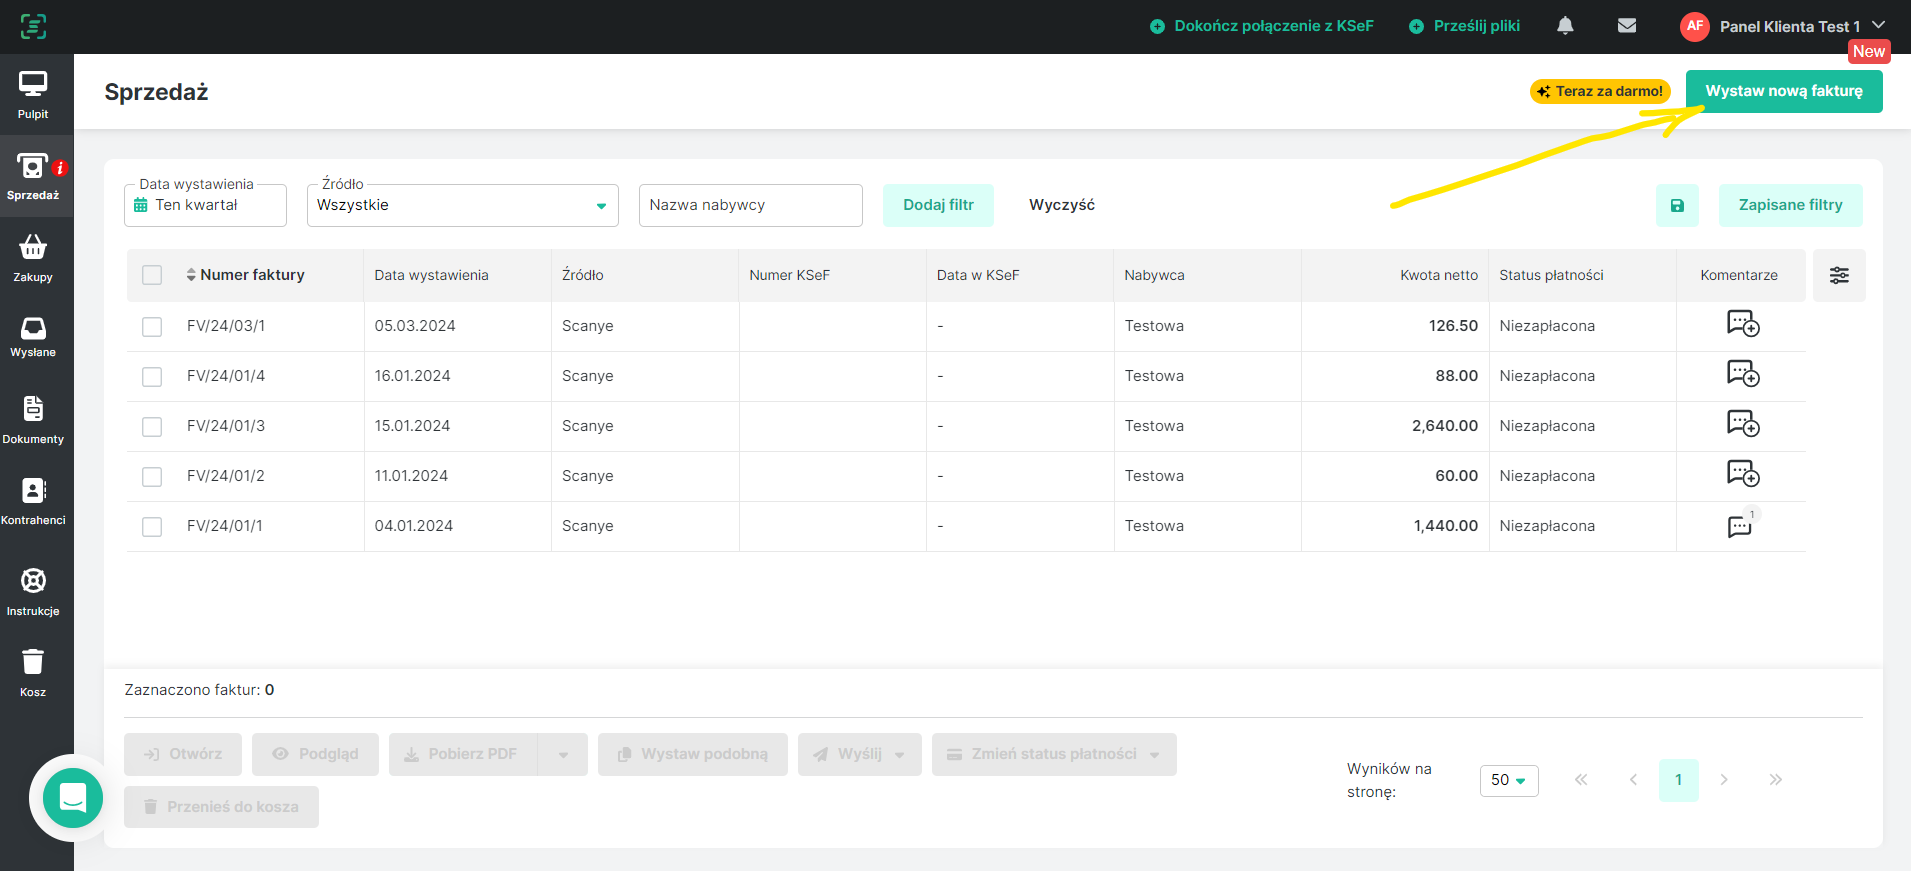Open the notifications bell icon
1911x871 pixels.
tap(1565, 26)
